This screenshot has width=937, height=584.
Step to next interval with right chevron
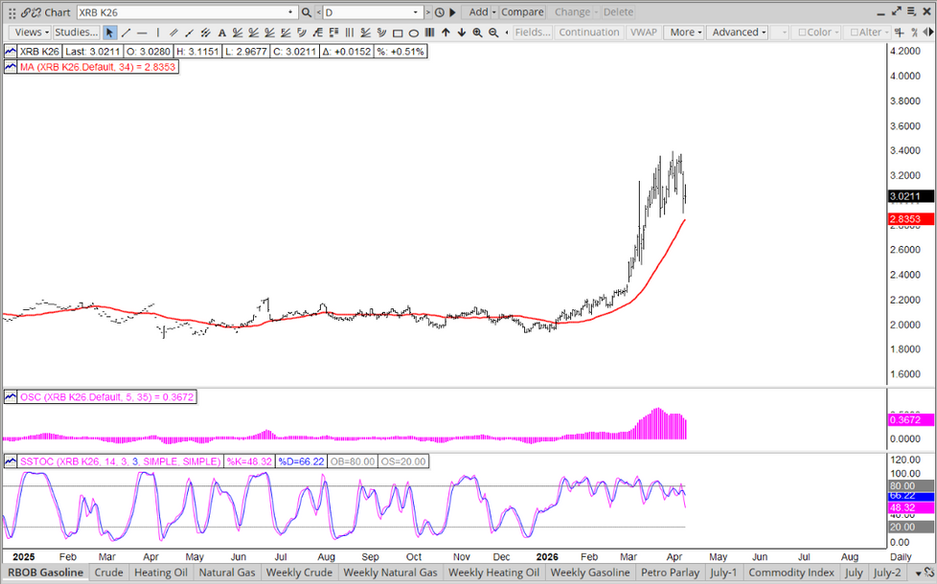click(428, 12)
